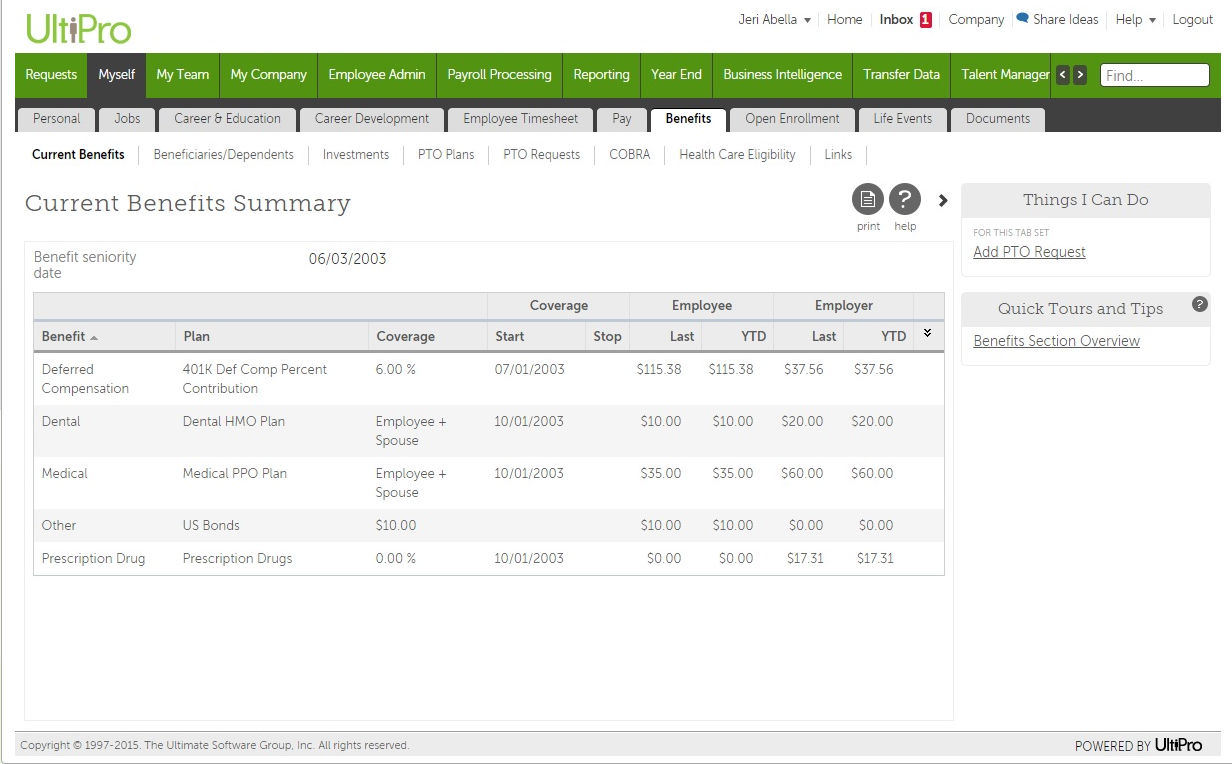Viewport: 1232px width, 764px height.
Task: Switch to the Benefits tab
Action: pos(688,119)
